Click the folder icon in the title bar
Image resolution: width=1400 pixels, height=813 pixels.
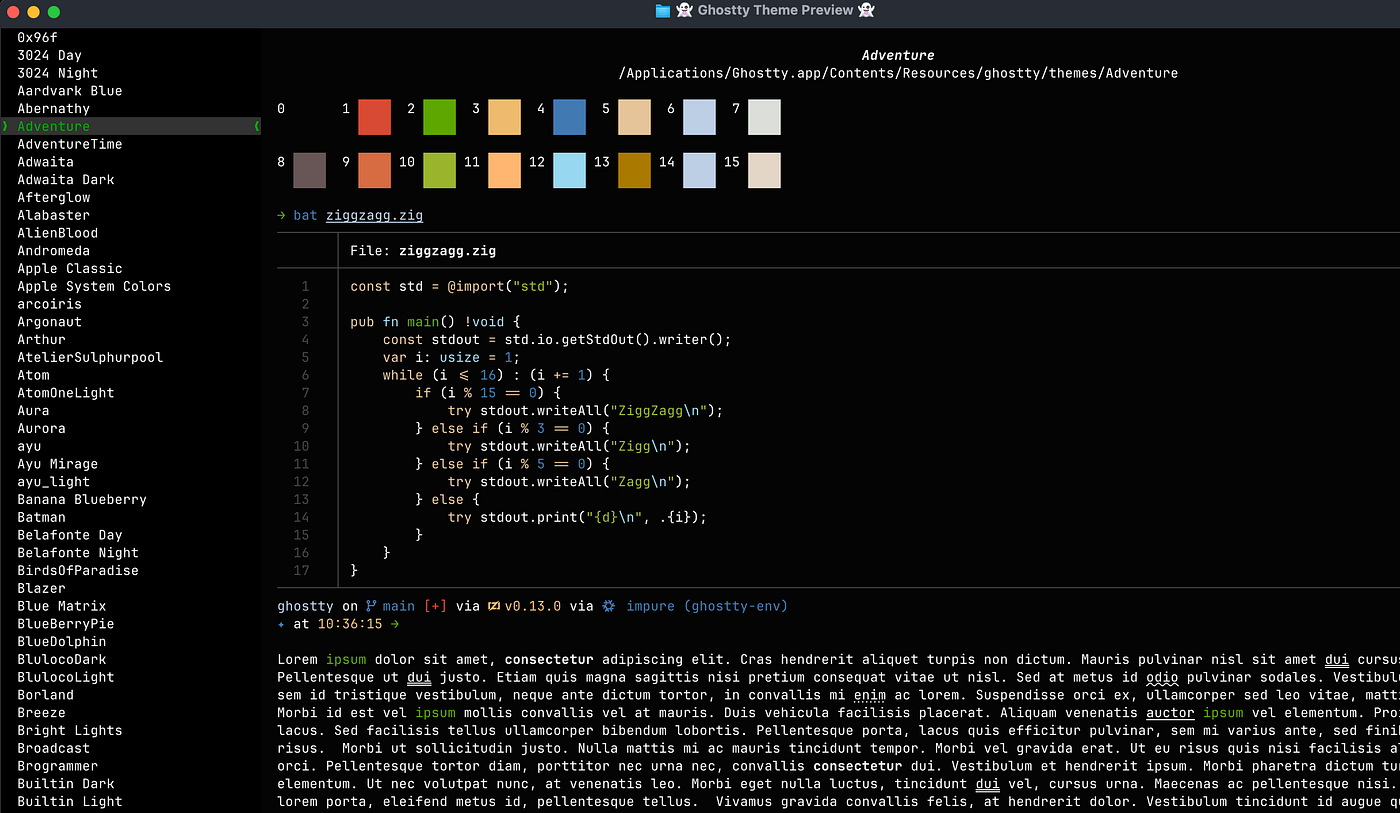pyautogui.click(x=662, y=10)
